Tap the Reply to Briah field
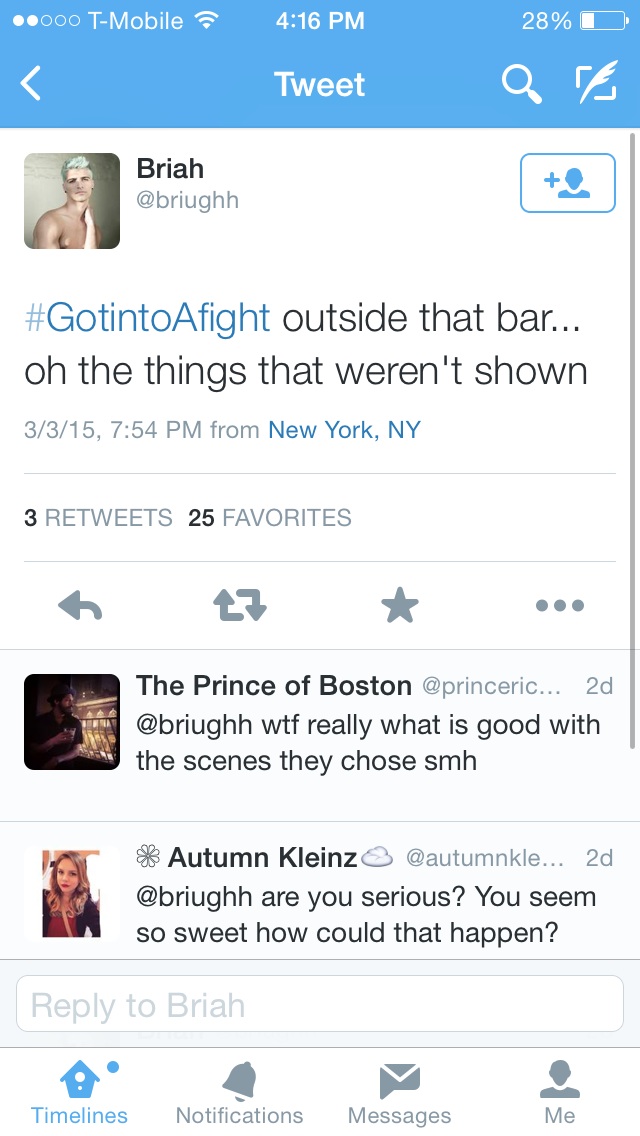 pos(320,1004)
